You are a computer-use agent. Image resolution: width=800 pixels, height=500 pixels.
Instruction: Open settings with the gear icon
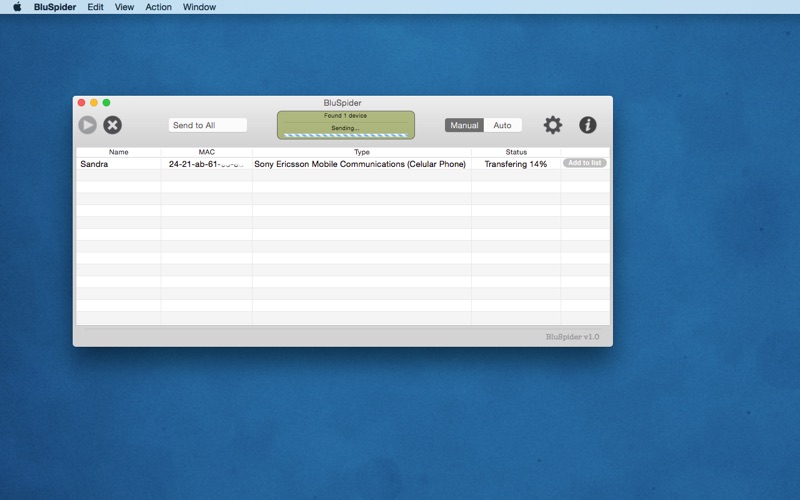(553, 125)
